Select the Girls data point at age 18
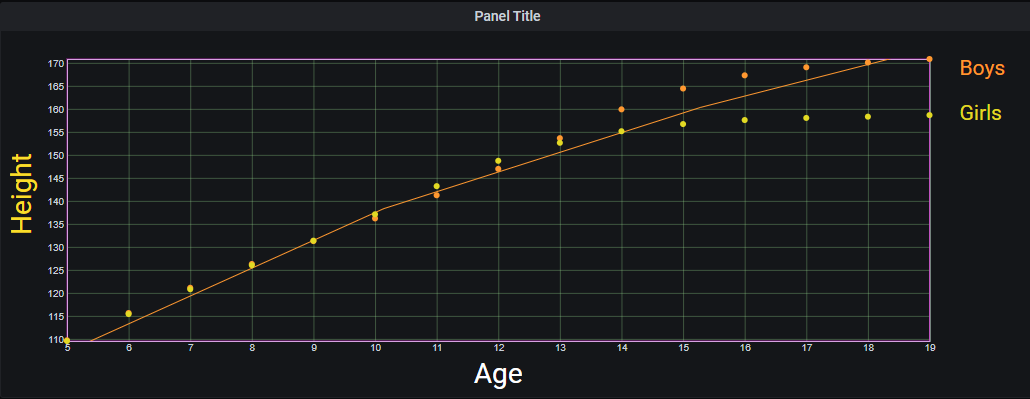This screenshot has width=1030, height=399. [868, 116]
